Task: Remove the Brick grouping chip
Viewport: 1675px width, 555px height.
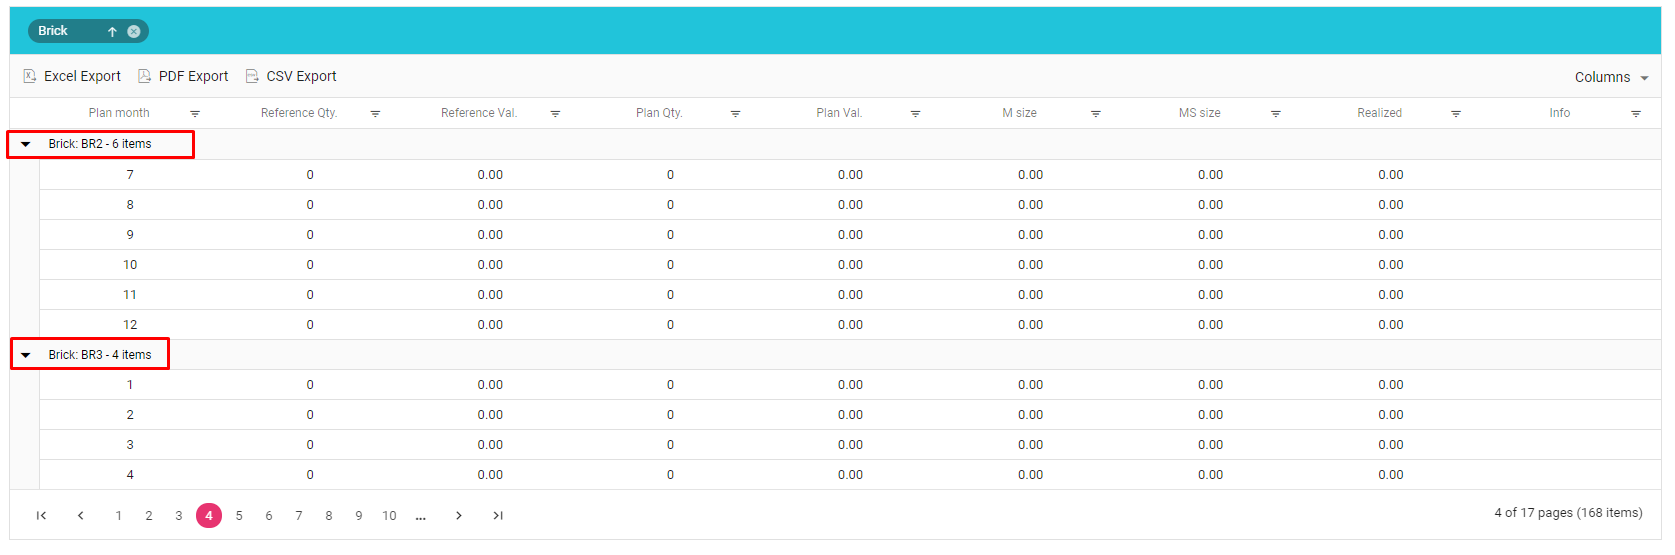Action: (134, 31)
